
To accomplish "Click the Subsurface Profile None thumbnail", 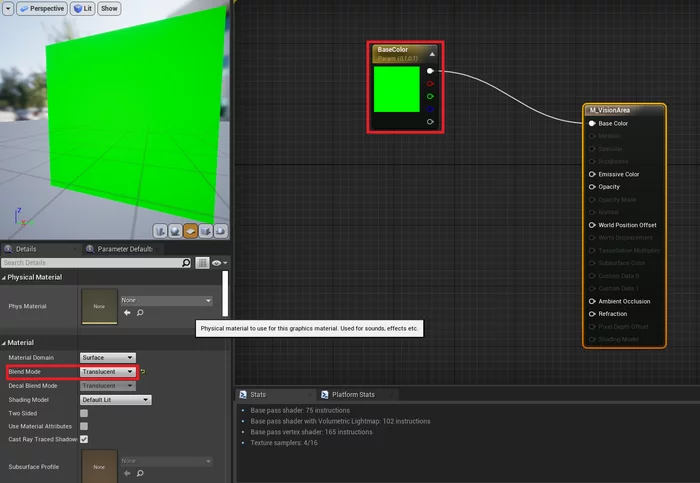I will point(99,466).
